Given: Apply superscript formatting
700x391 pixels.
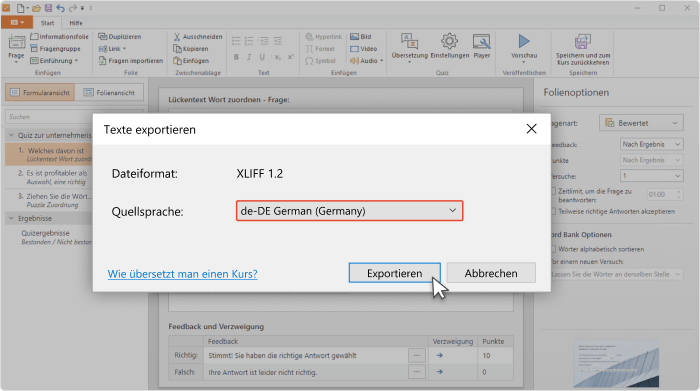Looking at the screenshot, I should [291, 57].
